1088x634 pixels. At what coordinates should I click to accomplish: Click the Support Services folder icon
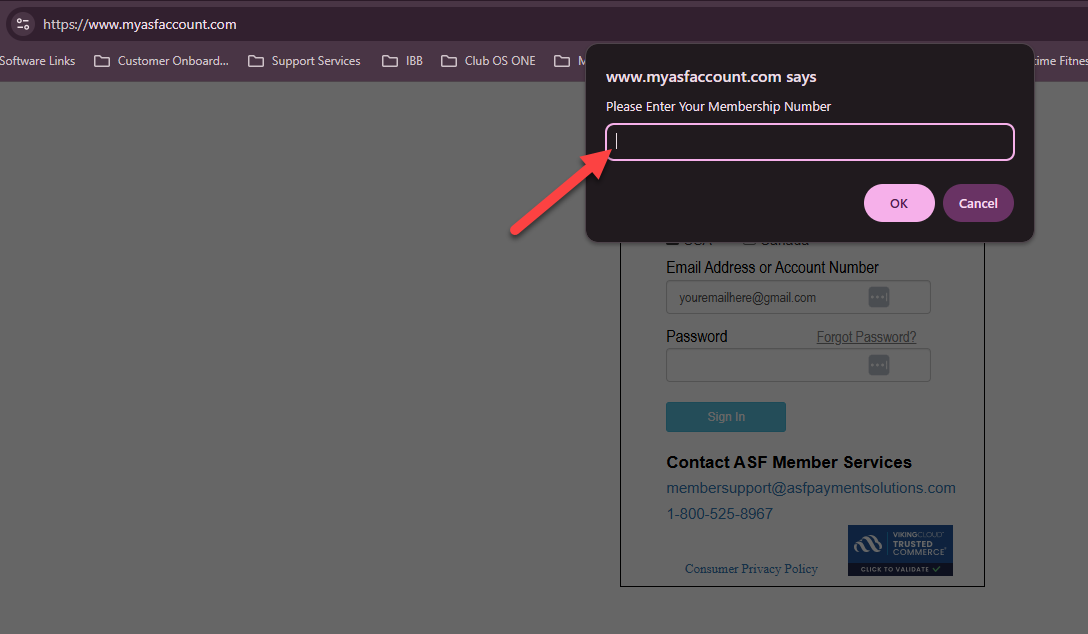[x=256, y=61]
